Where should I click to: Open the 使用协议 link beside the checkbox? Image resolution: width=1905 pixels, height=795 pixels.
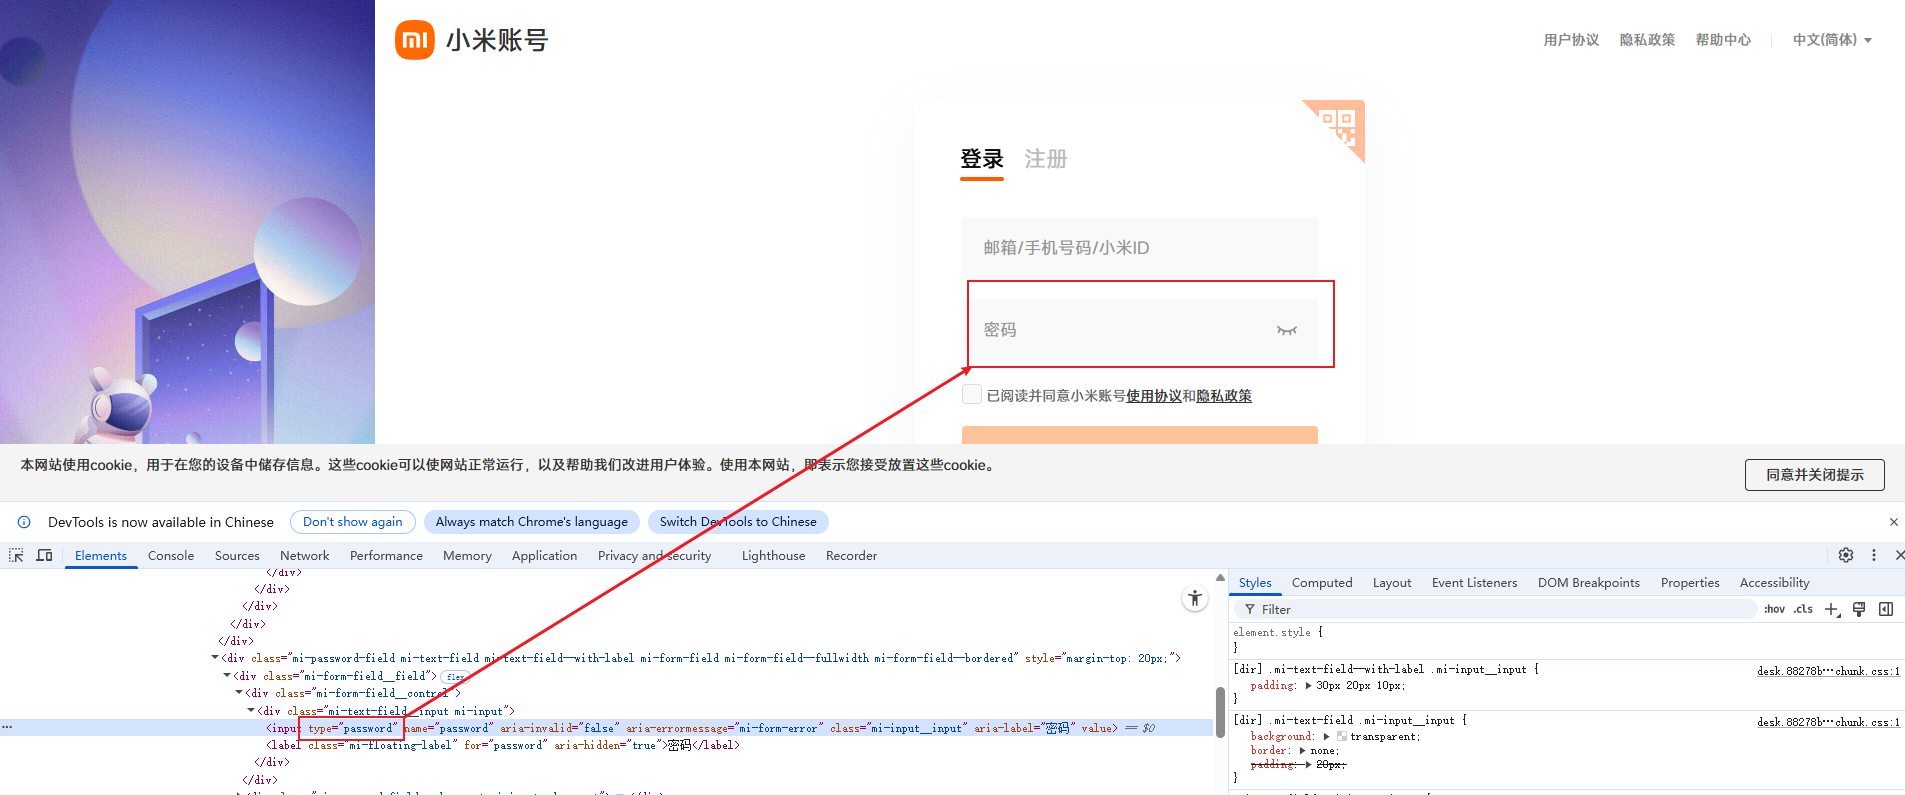pos(1154,396)
